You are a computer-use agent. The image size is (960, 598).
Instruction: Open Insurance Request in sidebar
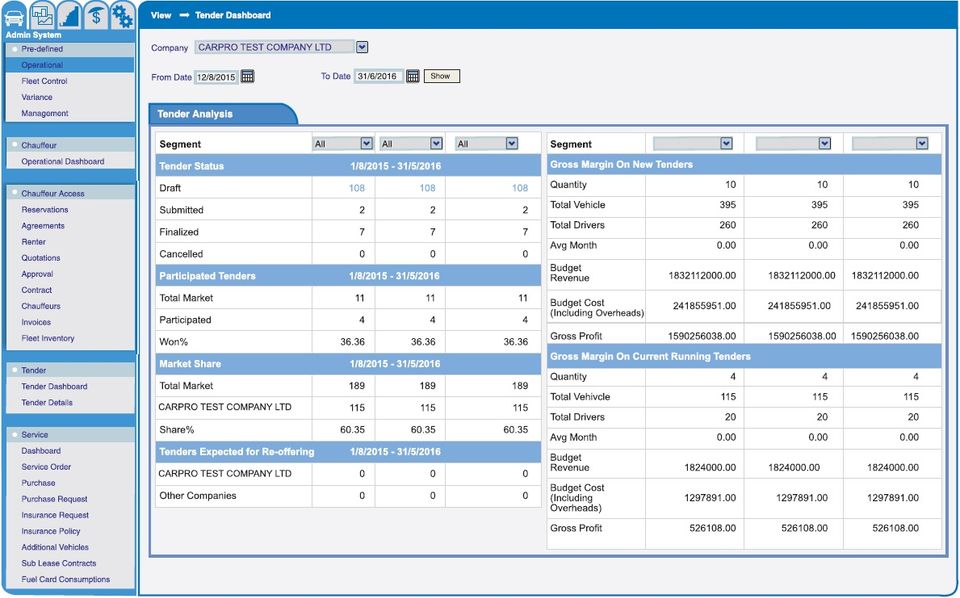pyautogui.click(x=55, y=515)
